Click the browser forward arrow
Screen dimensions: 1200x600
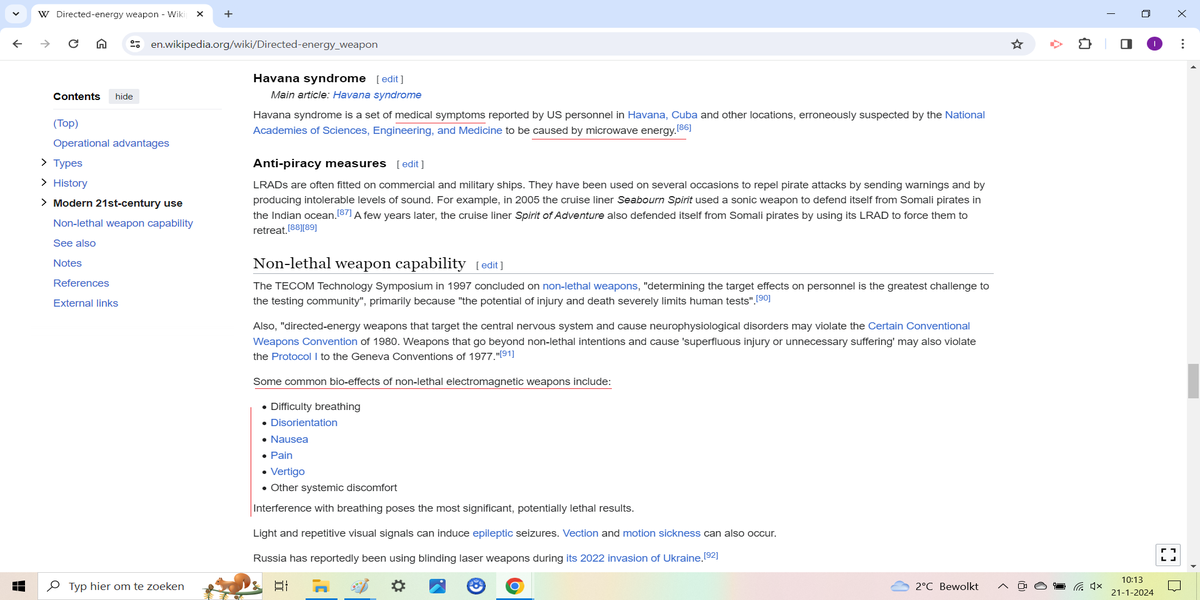coord(45,44)
